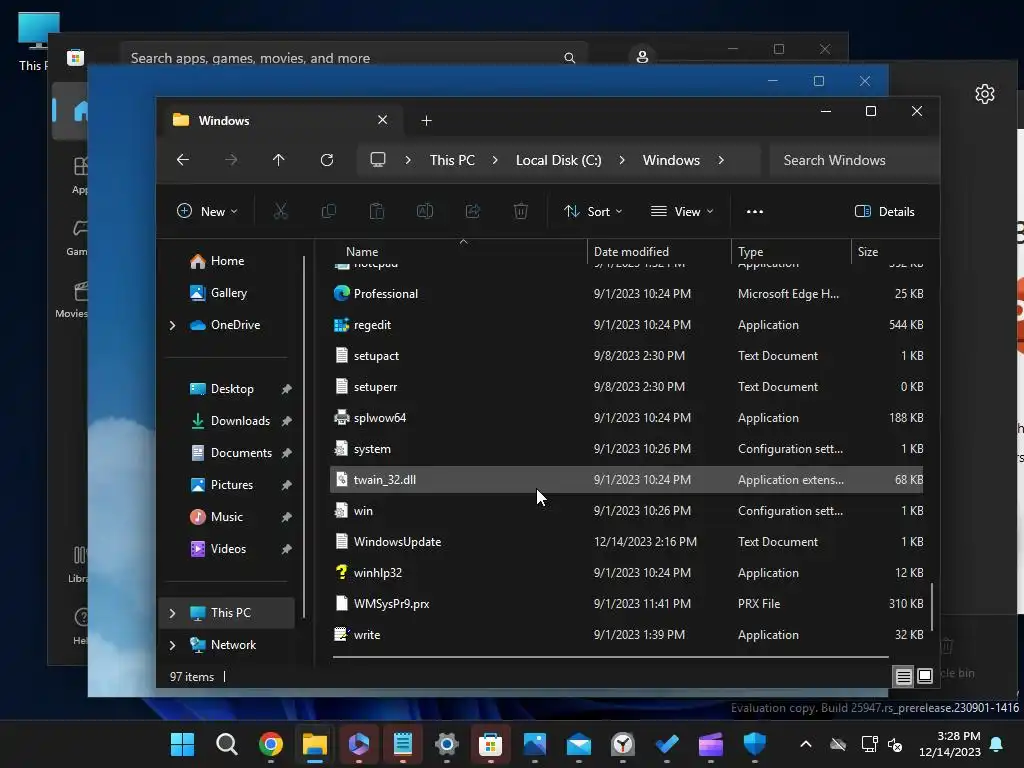Select the regedit file row

(627, 325)
